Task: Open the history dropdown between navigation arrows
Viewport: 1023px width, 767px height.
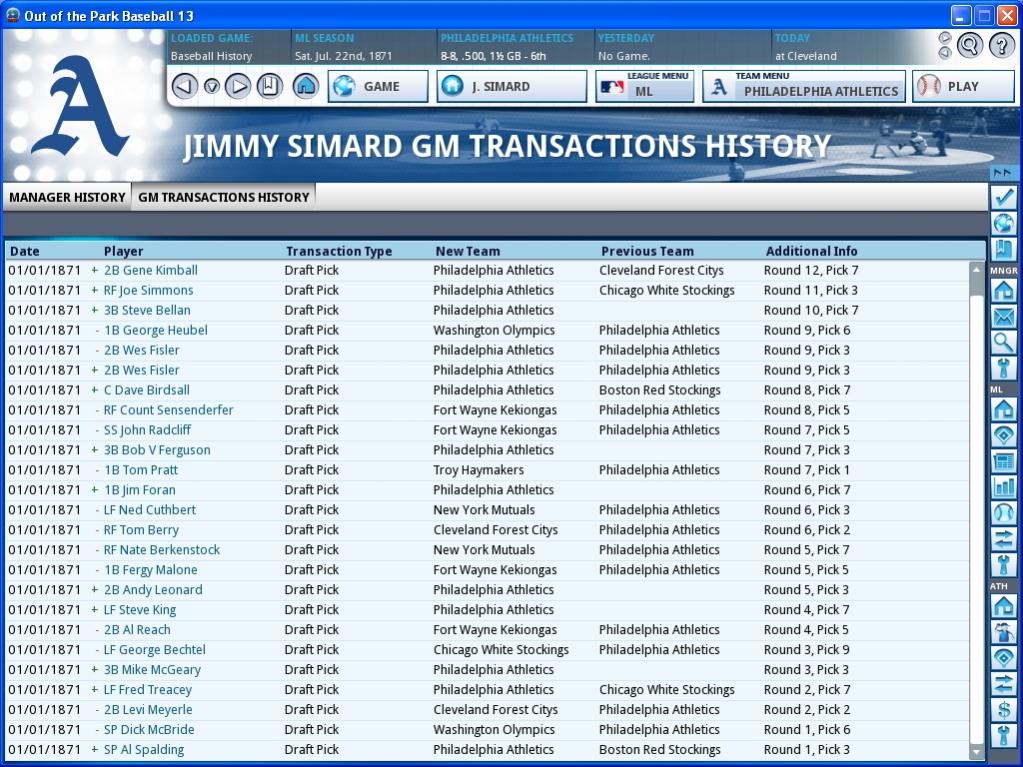Action: point(211,87)
